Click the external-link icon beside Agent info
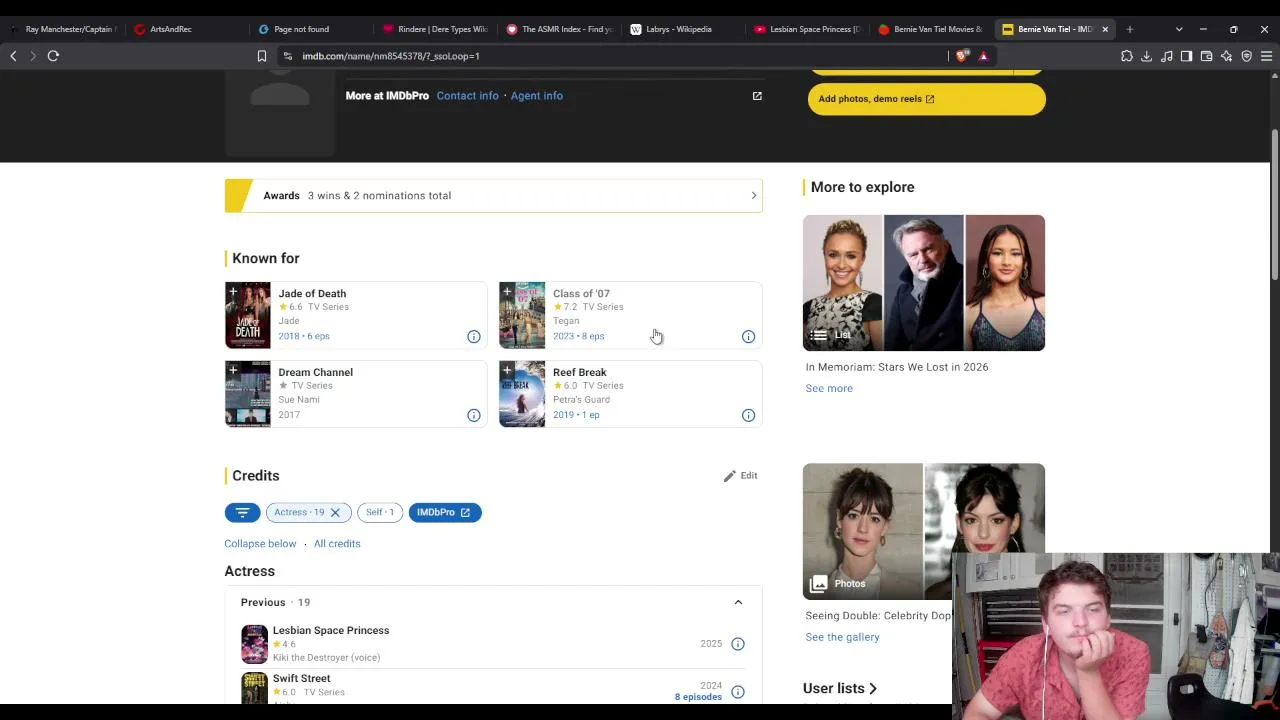1280x720 pixels. [757, 96]
